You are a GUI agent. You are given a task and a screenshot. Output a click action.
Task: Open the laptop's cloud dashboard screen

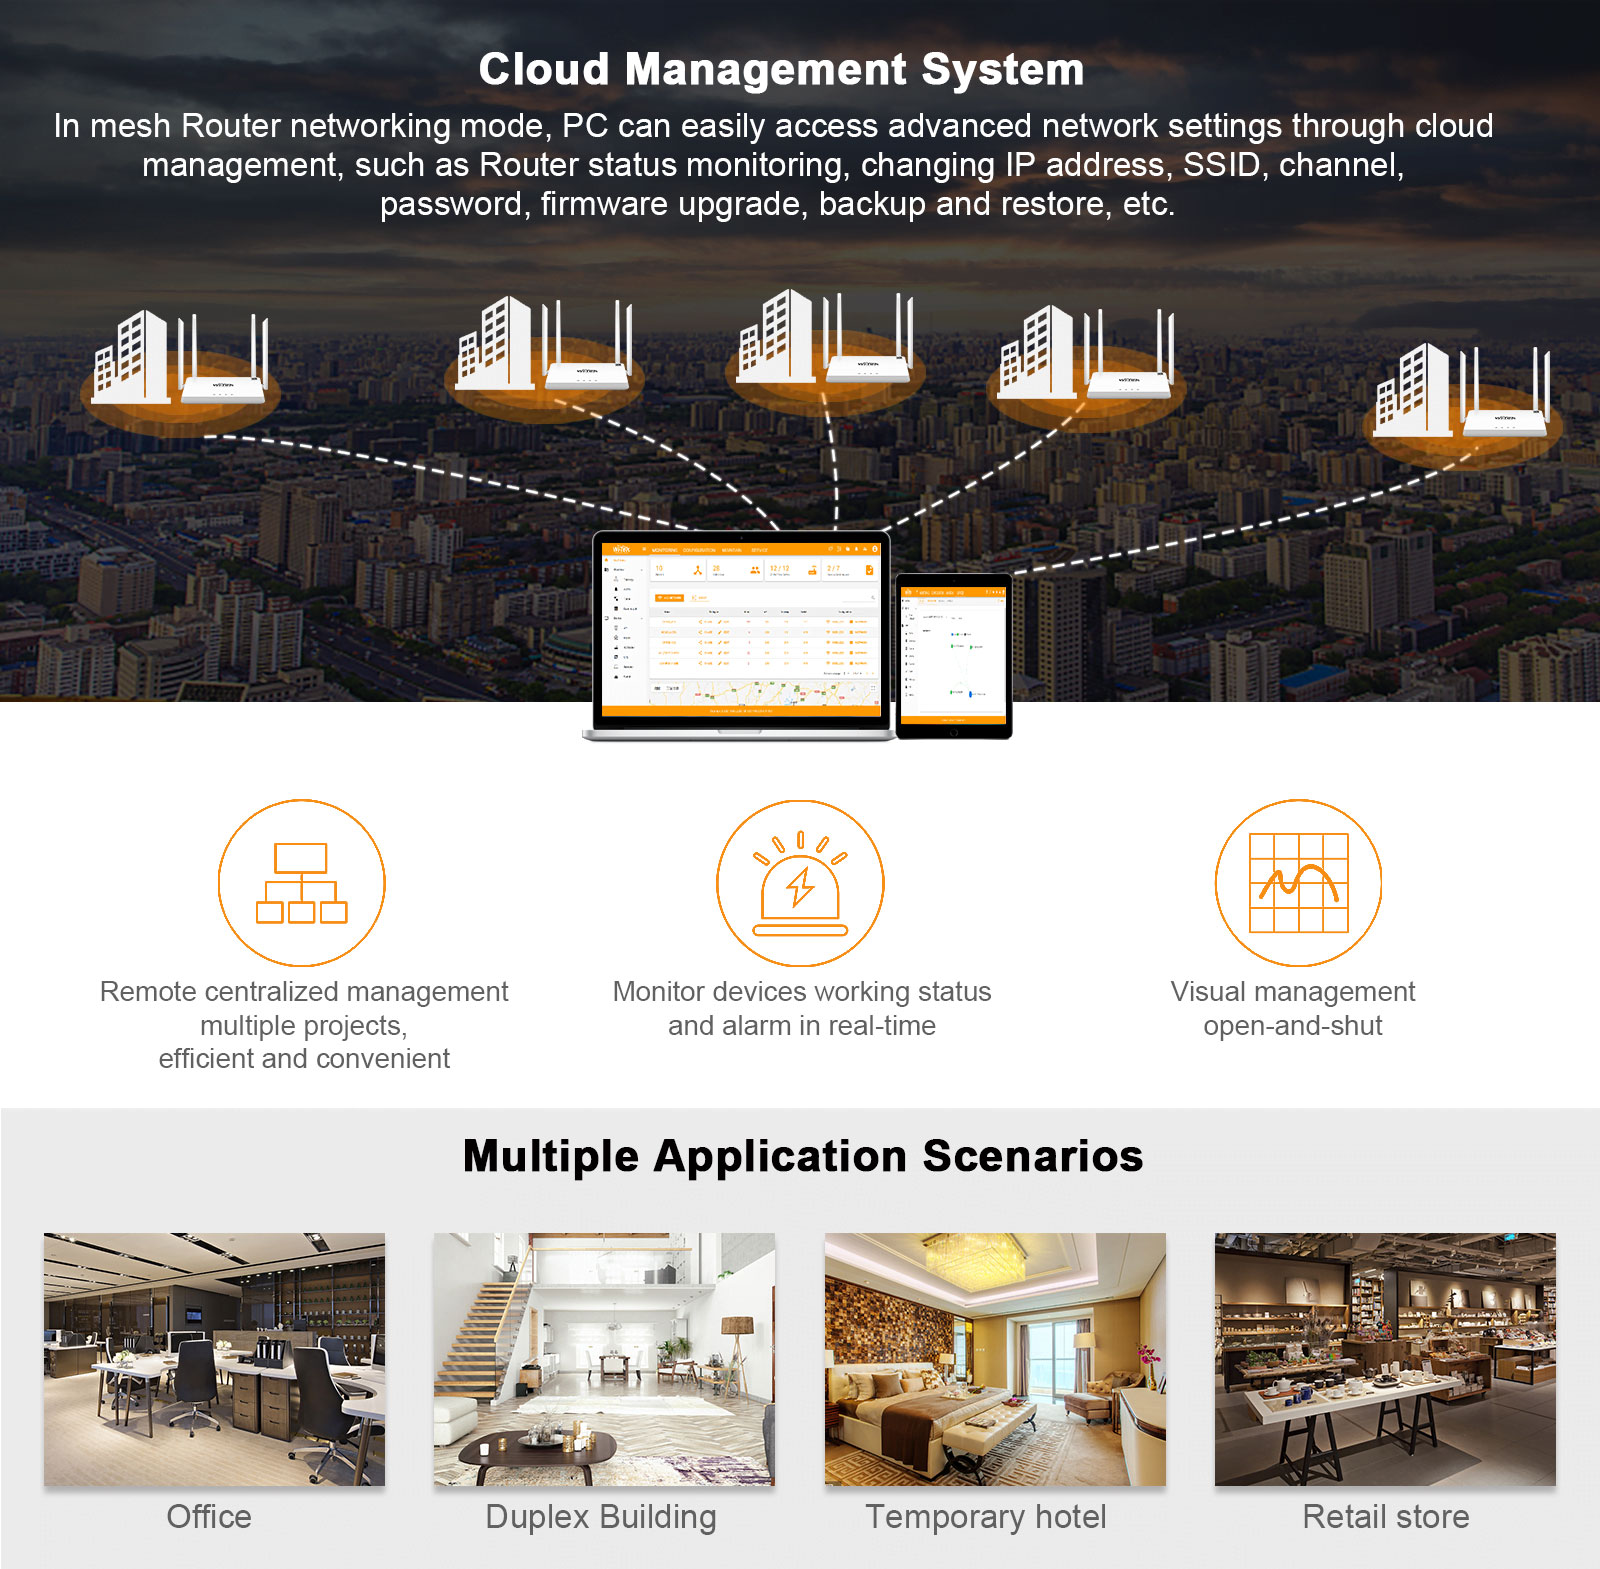click(740, 628)
